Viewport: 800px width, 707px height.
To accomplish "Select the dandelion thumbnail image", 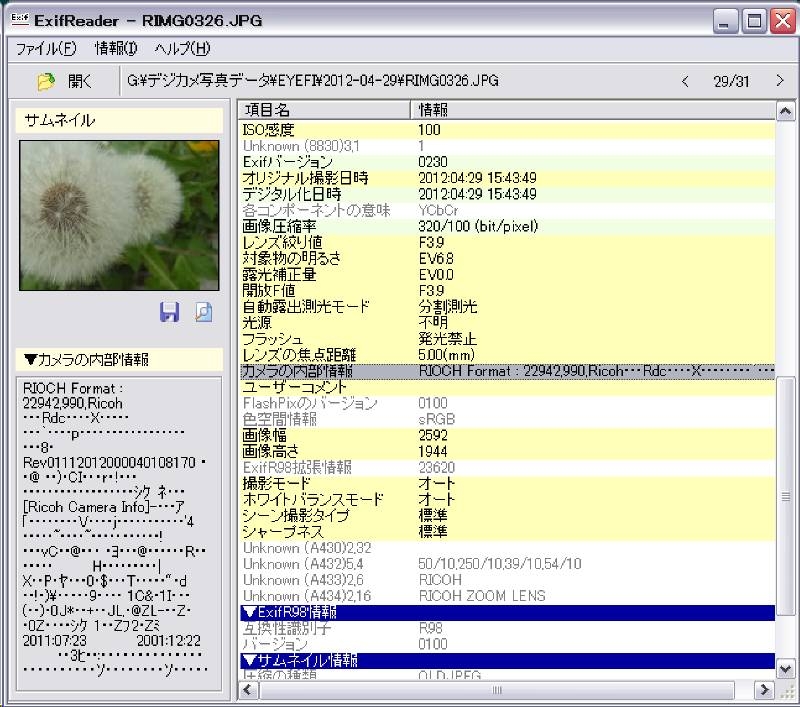I will (119, 215).
